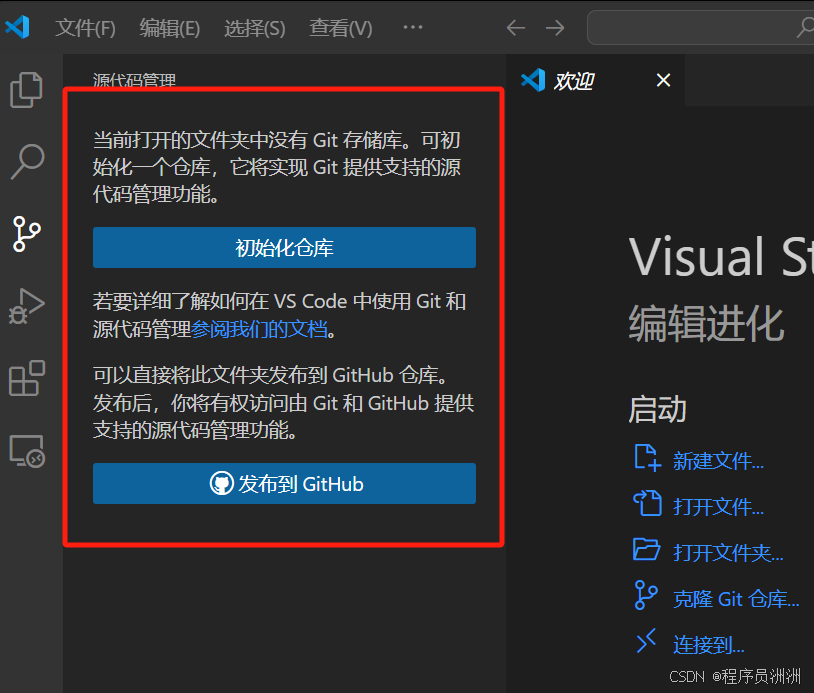Click the 发布到 GitHub button
The height and width of the screenshot is (693, 814).
pos(284,483)
